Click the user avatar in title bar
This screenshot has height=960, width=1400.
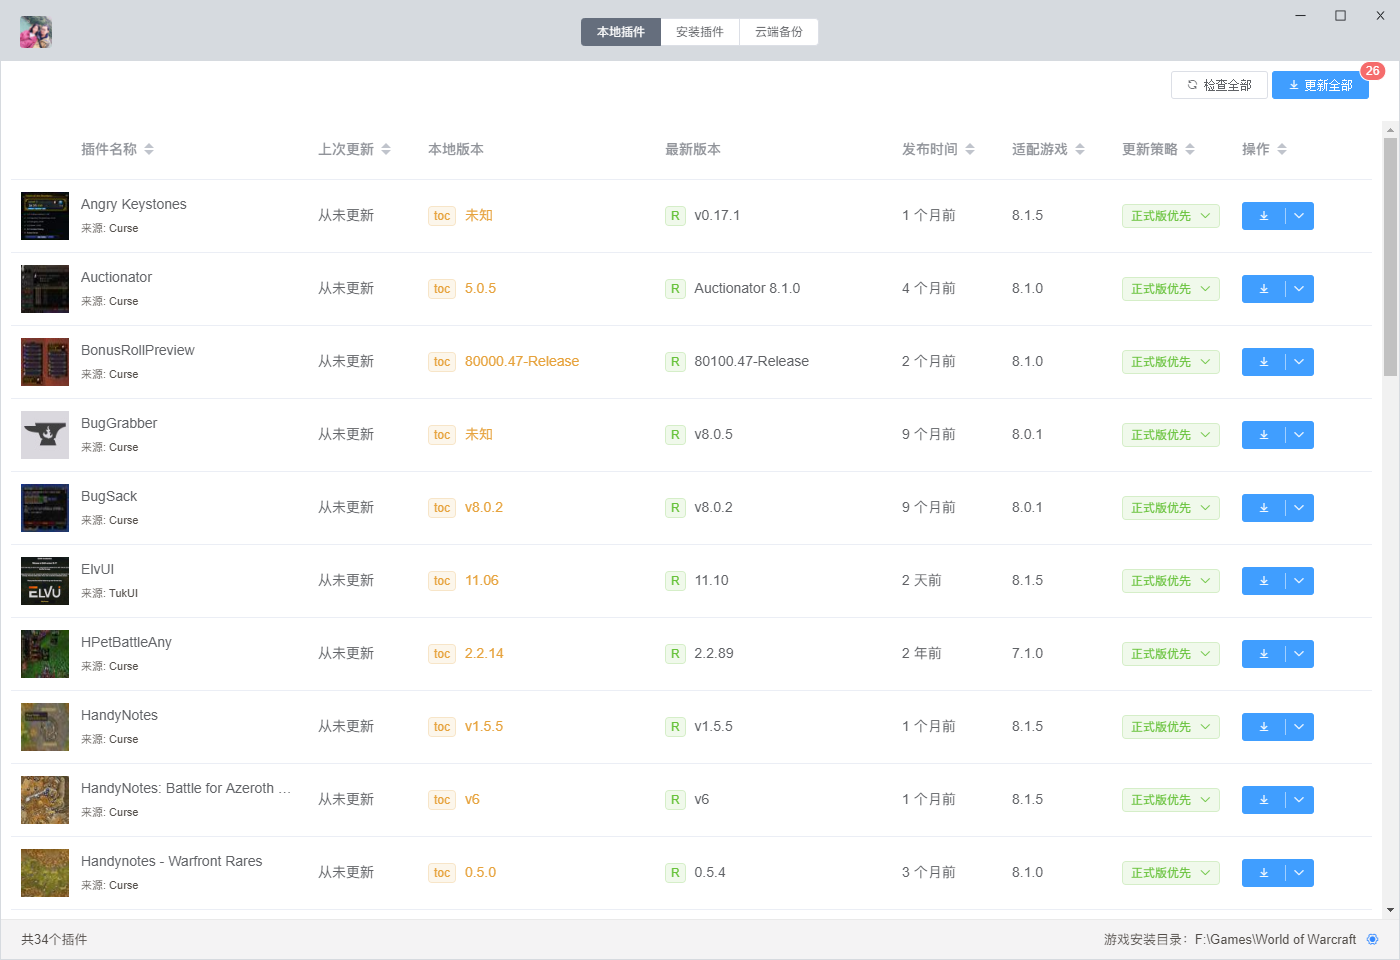[36, 32]
